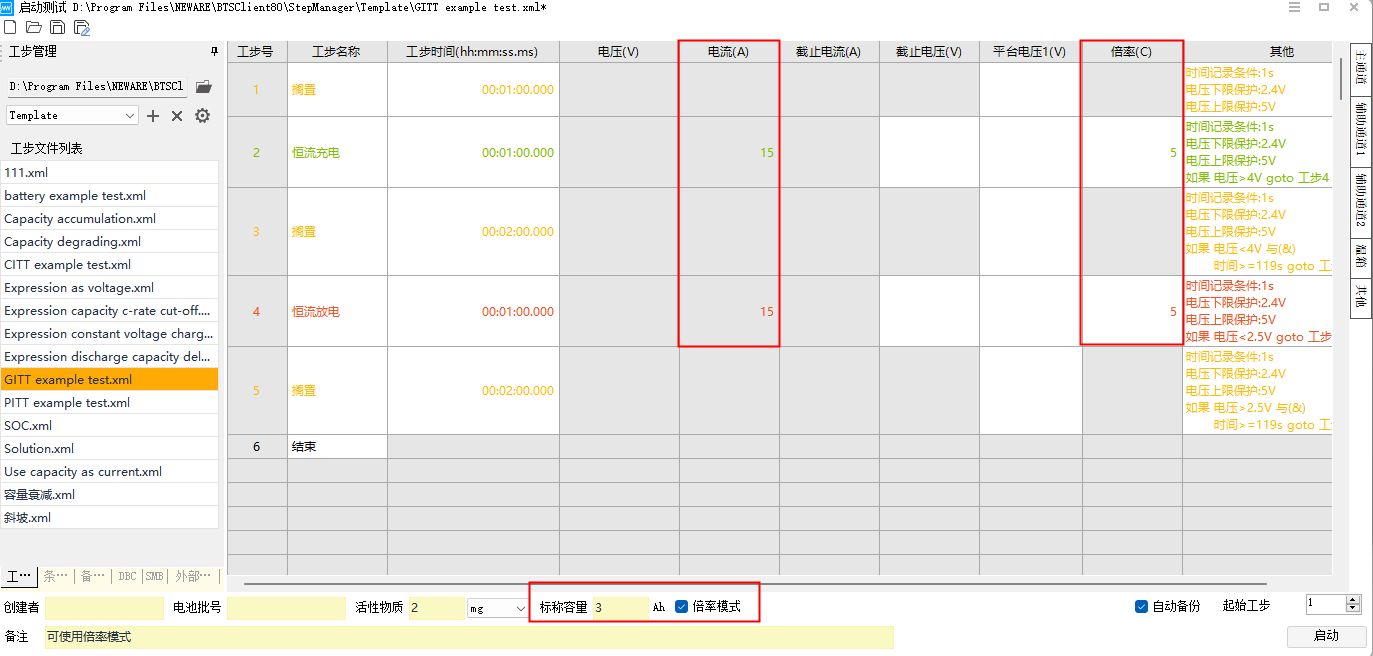The width and height of the screenshot is (1373, 656).
Task: Select battery example test.xml
Action: click(x=109, y=195)
